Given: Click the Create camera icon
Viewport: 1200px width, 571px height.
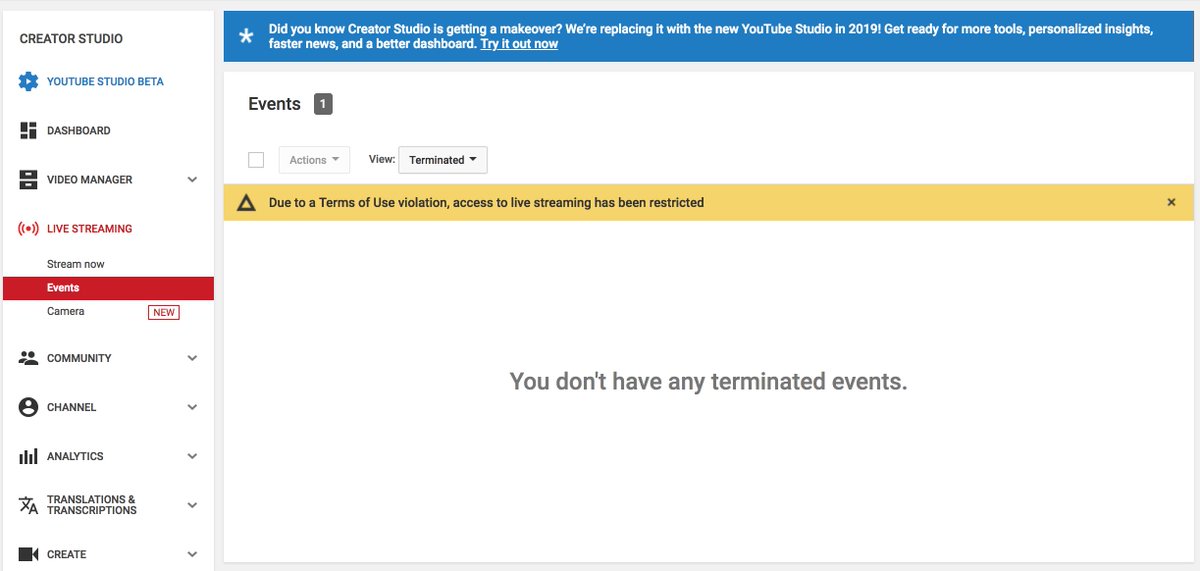Looking at the screenshot, I should 28,554.
